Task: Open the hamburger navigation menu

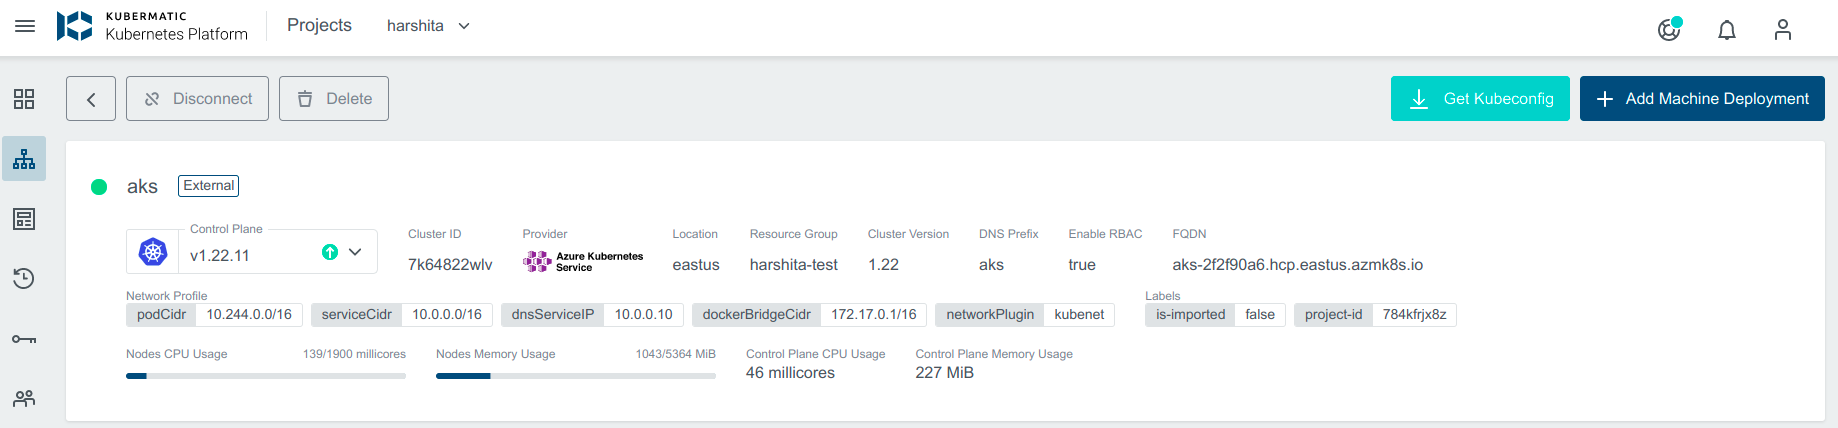Action: 25,26
